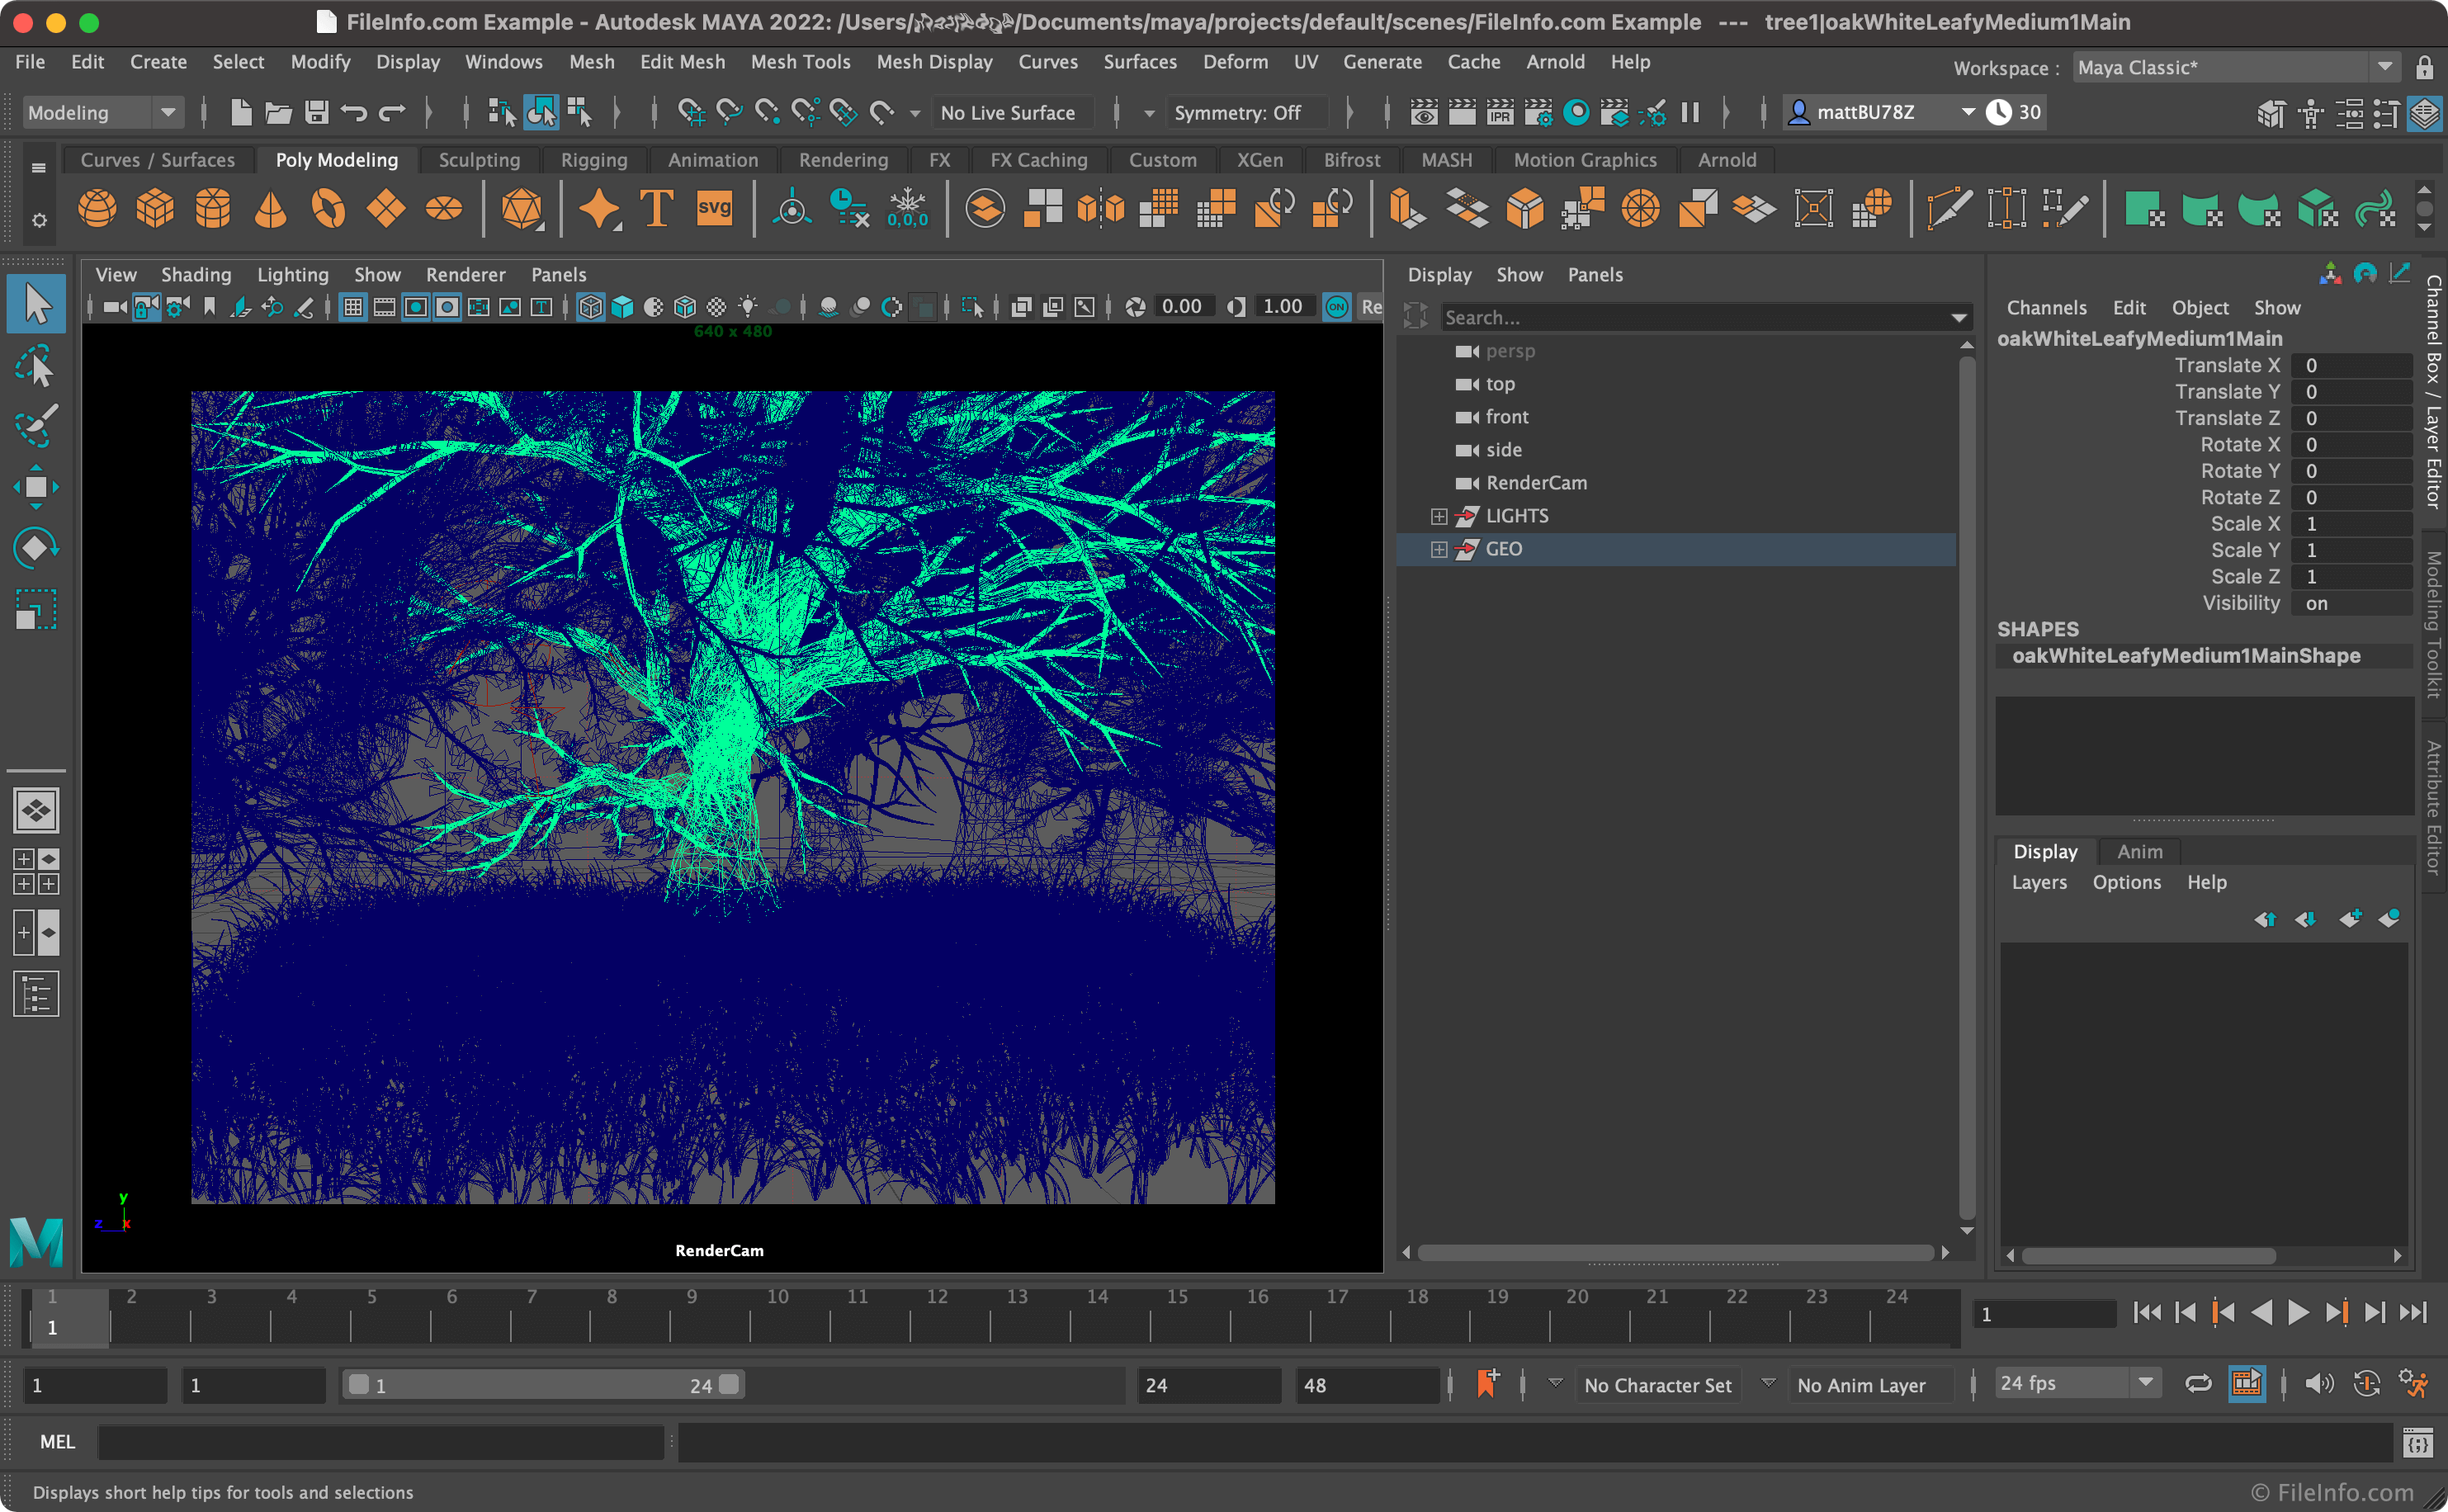Viewport: 2448px width, 1512px height.
Task: Toggle Symmetry Off setting
Action: (1237, 113)
